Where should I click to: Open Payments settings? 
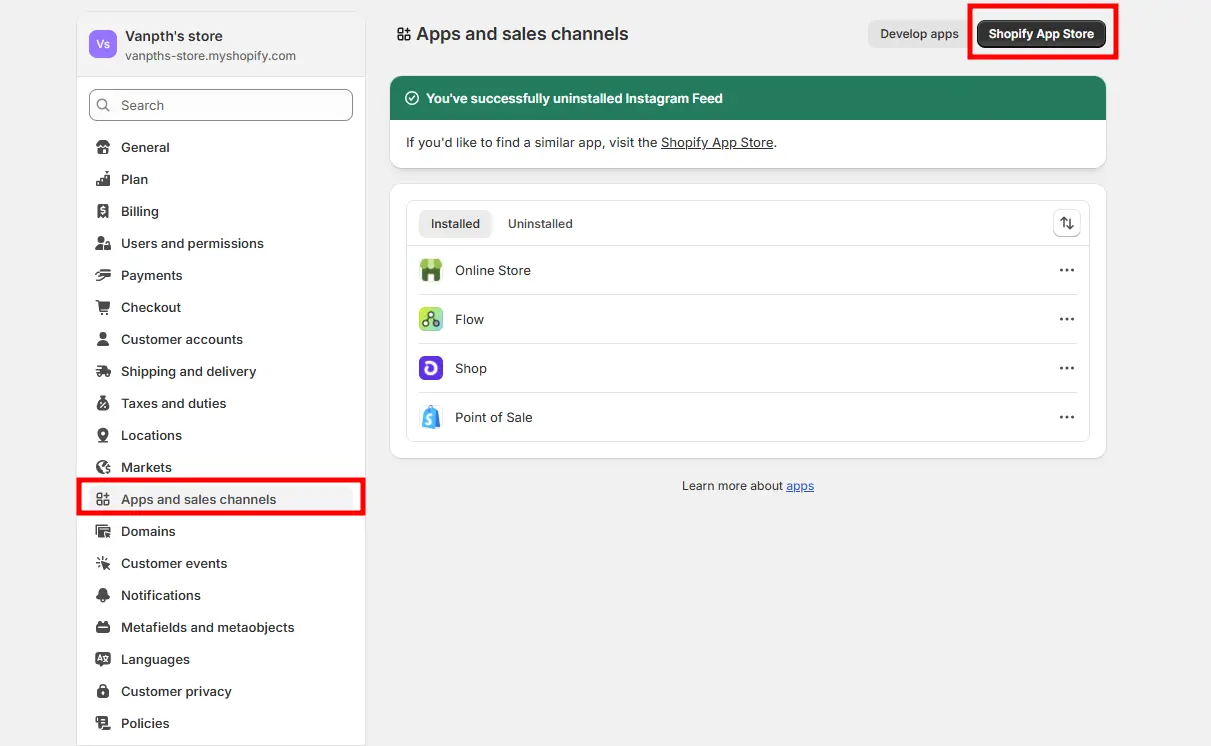click(221, 275)
